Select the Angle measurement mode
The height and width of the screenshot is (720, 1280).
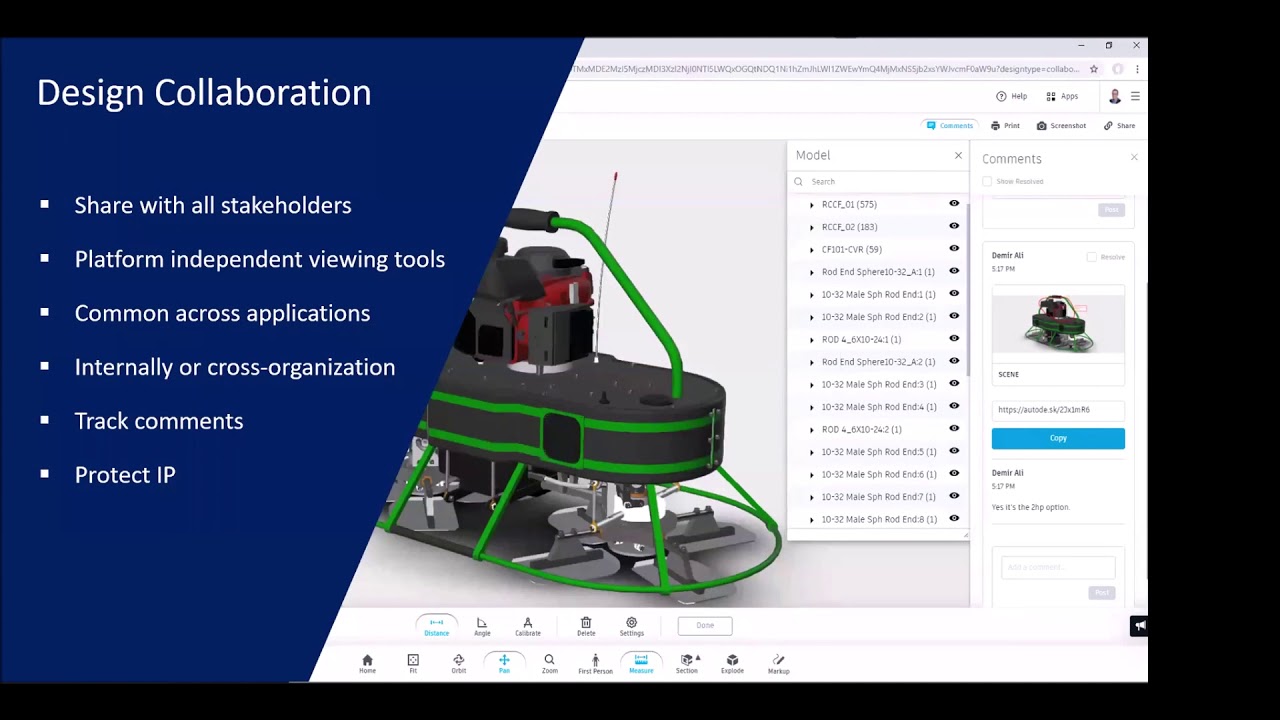482,626
